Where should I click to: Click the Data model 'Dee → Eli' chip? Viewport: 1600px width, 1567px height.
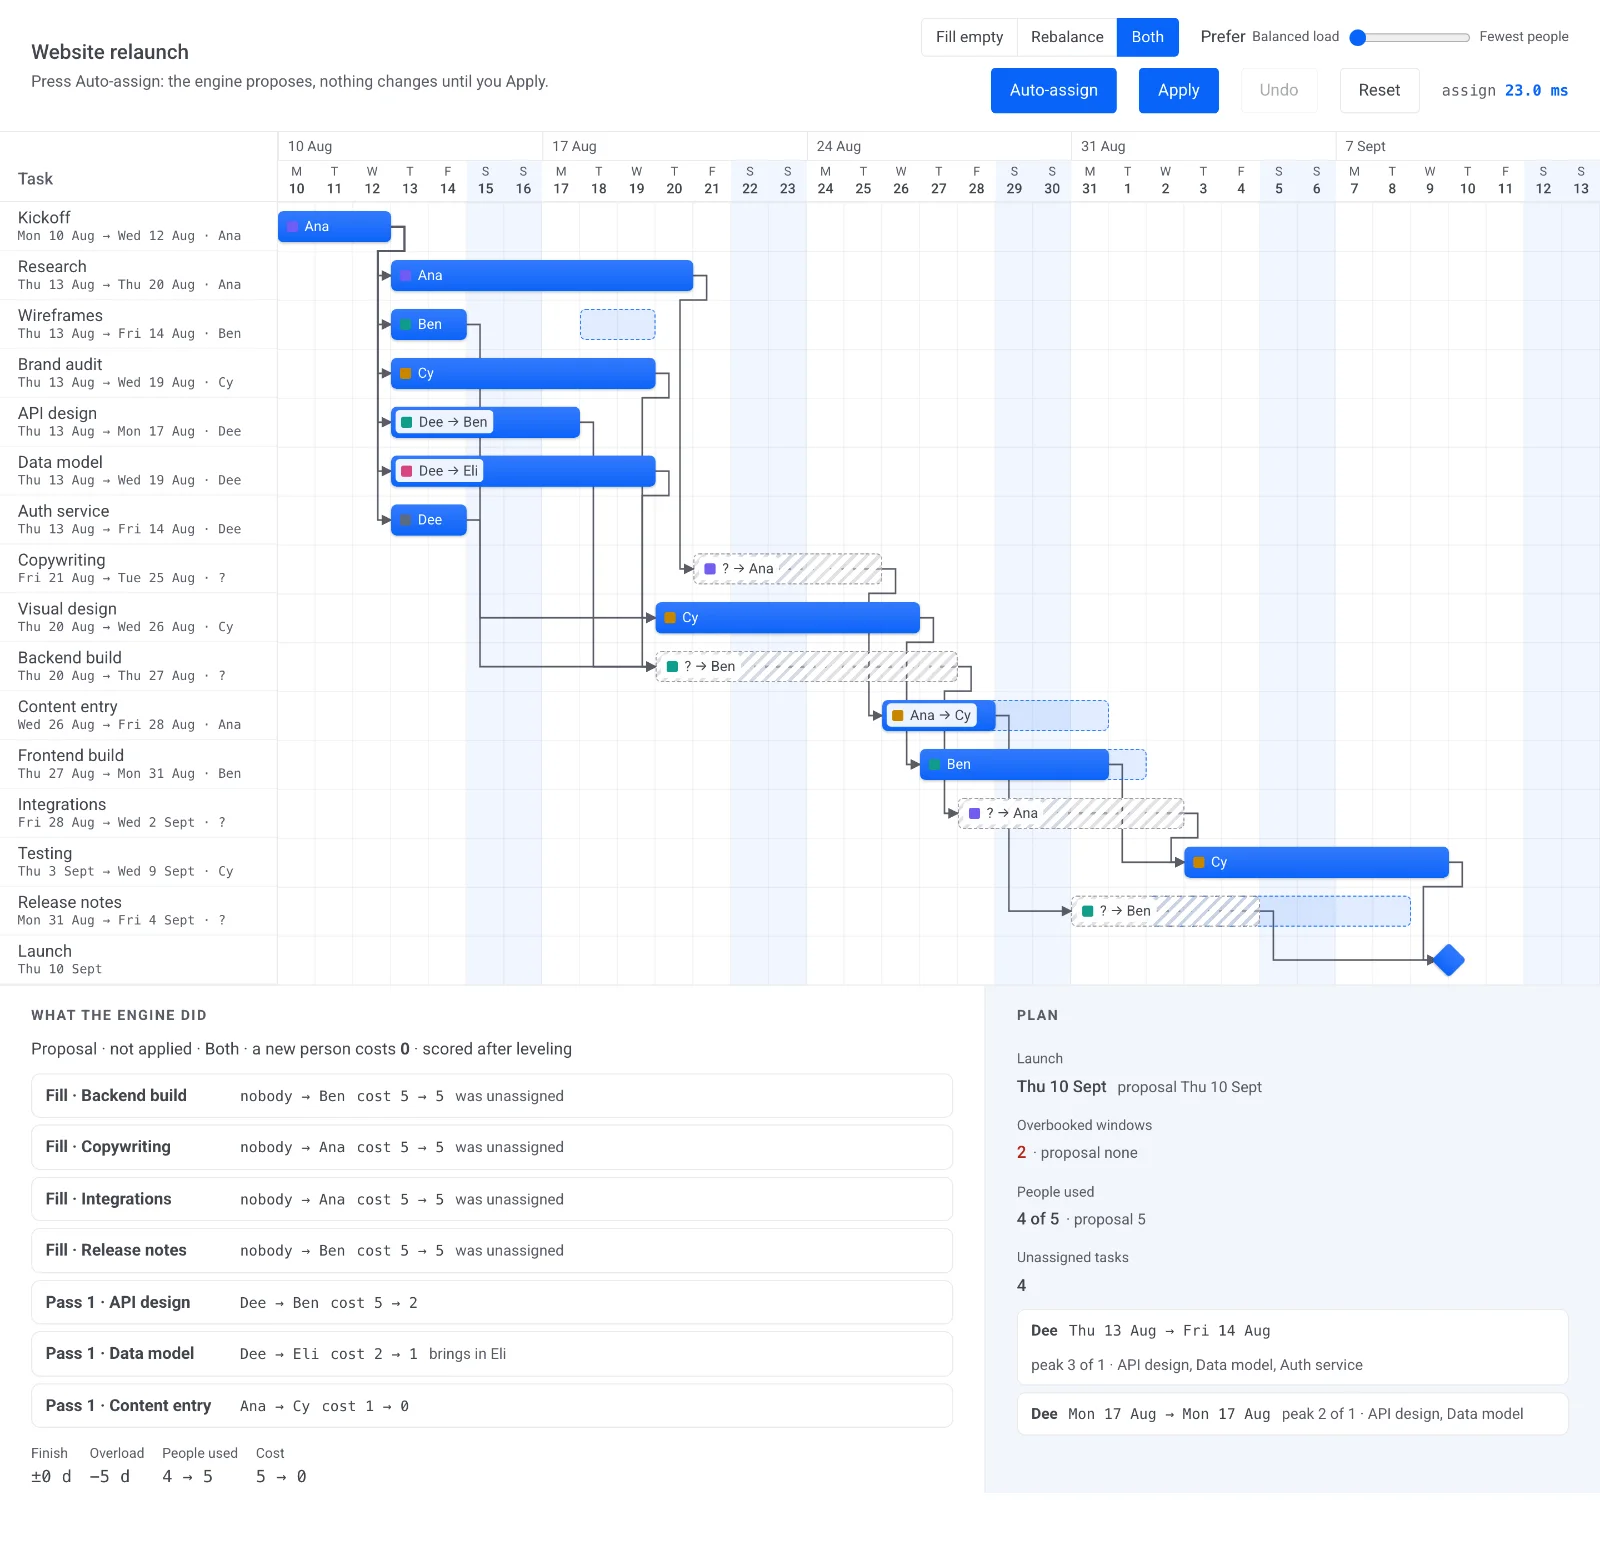(x=439, y=471)
